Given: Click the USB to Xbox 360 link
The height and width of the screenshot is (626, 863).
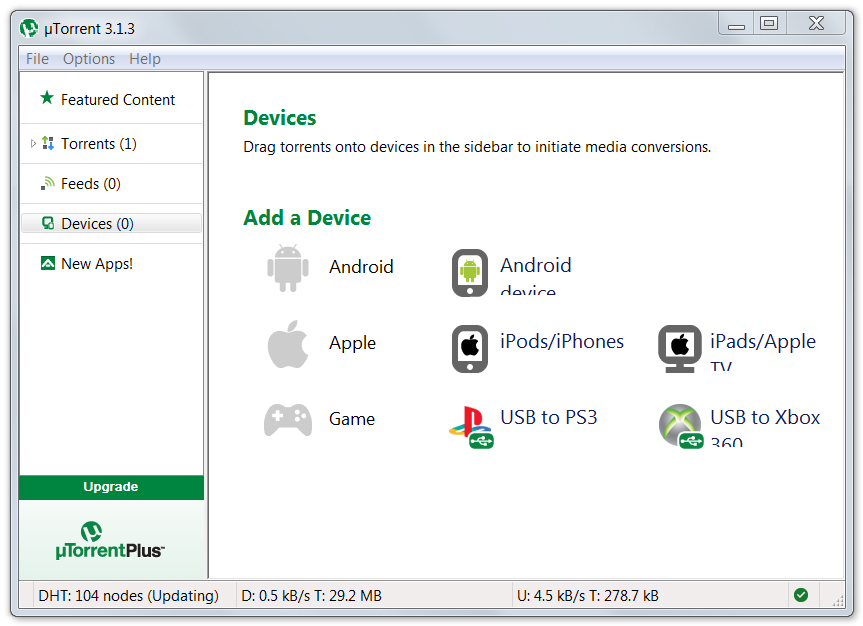Looking at the screenshot, I should 765,427.
